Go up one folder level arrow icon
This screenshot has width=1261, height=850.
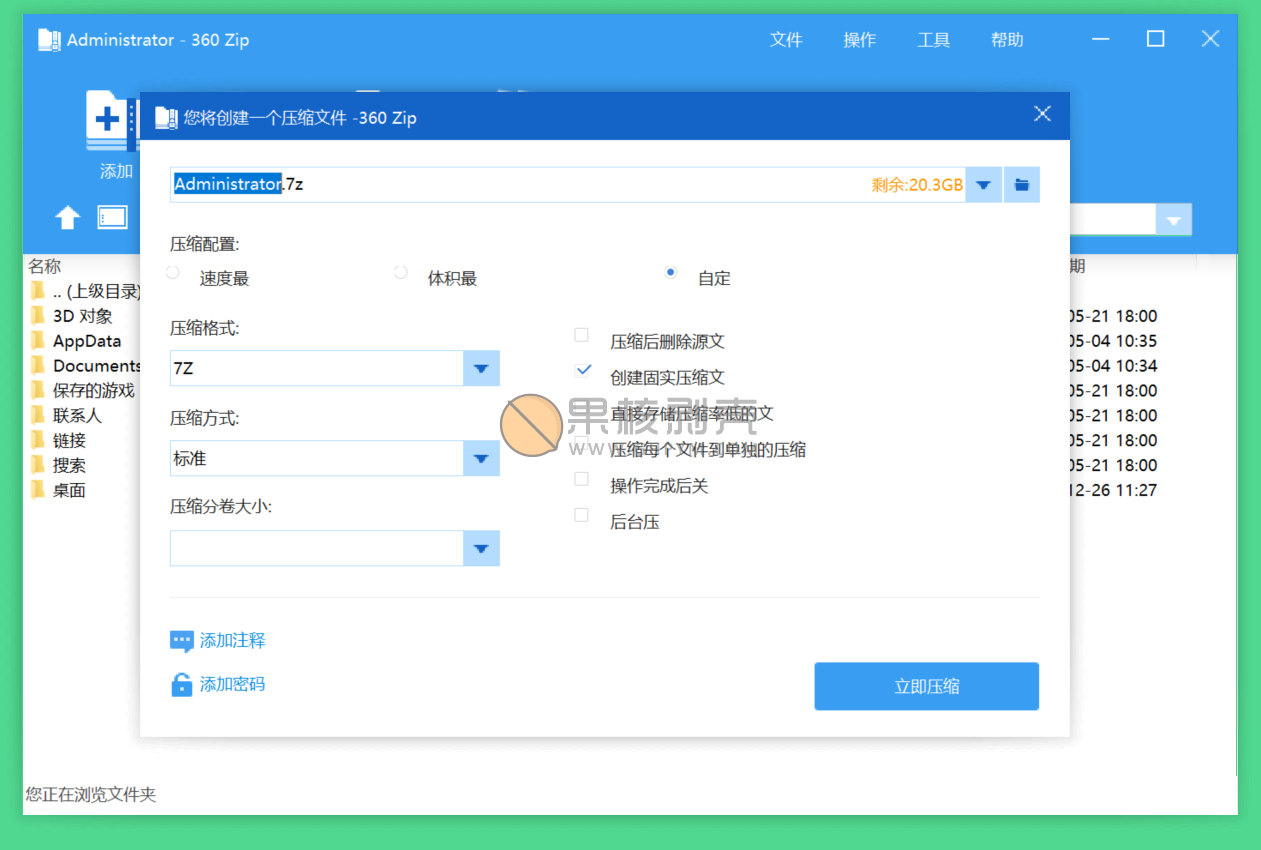67,217
